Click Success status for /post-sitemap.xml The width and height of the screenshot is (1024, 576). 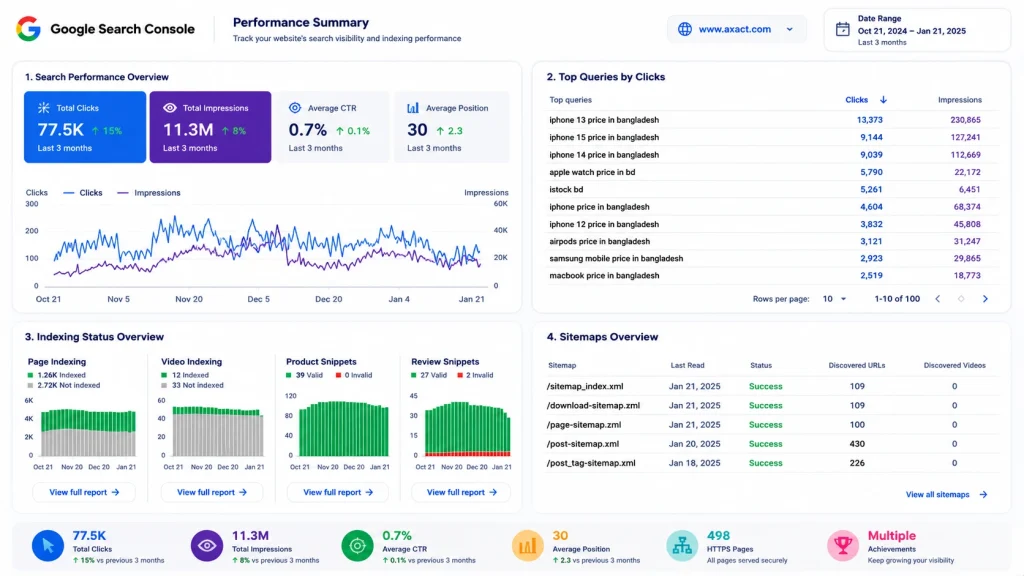tap(765, 444)
